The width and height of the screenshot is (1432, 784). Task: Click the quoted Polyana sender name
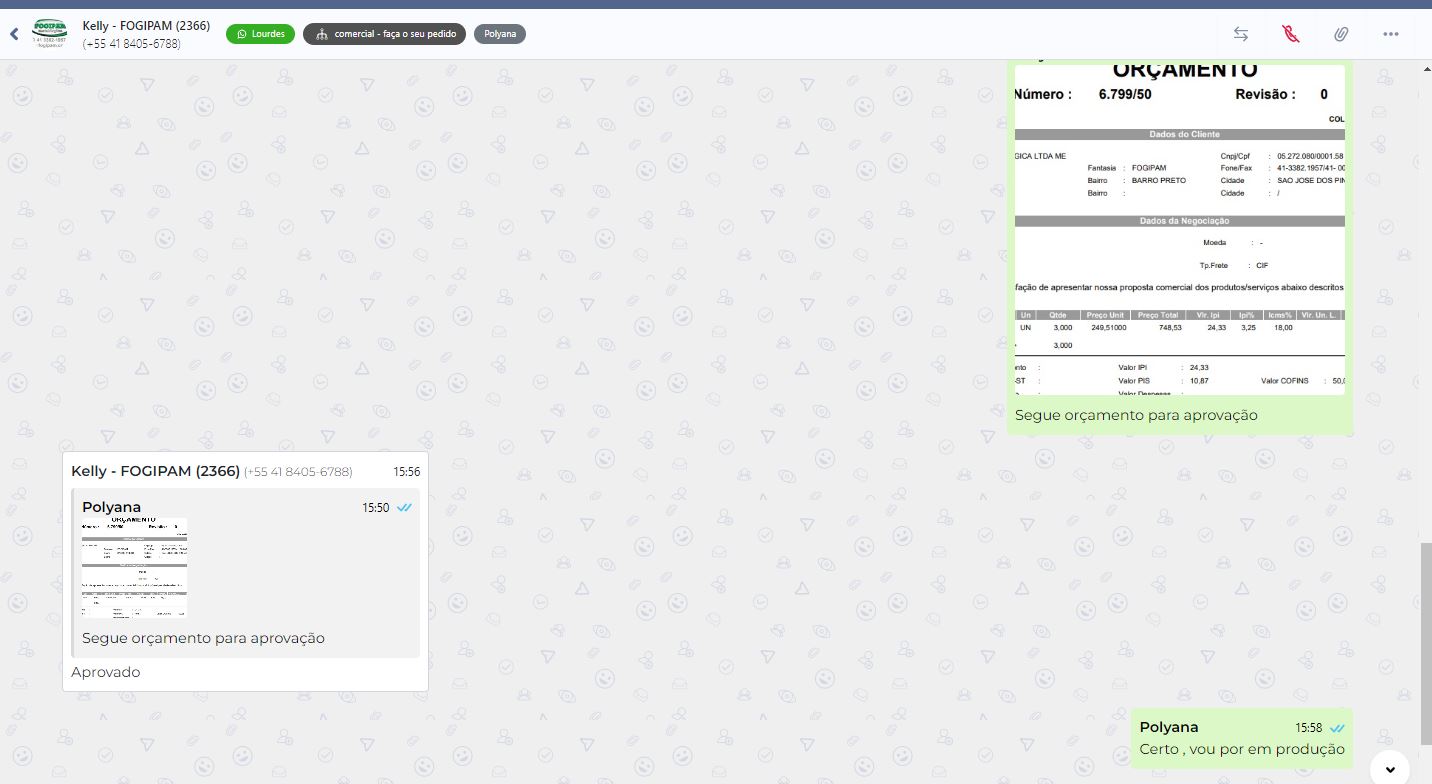(111, 507)
